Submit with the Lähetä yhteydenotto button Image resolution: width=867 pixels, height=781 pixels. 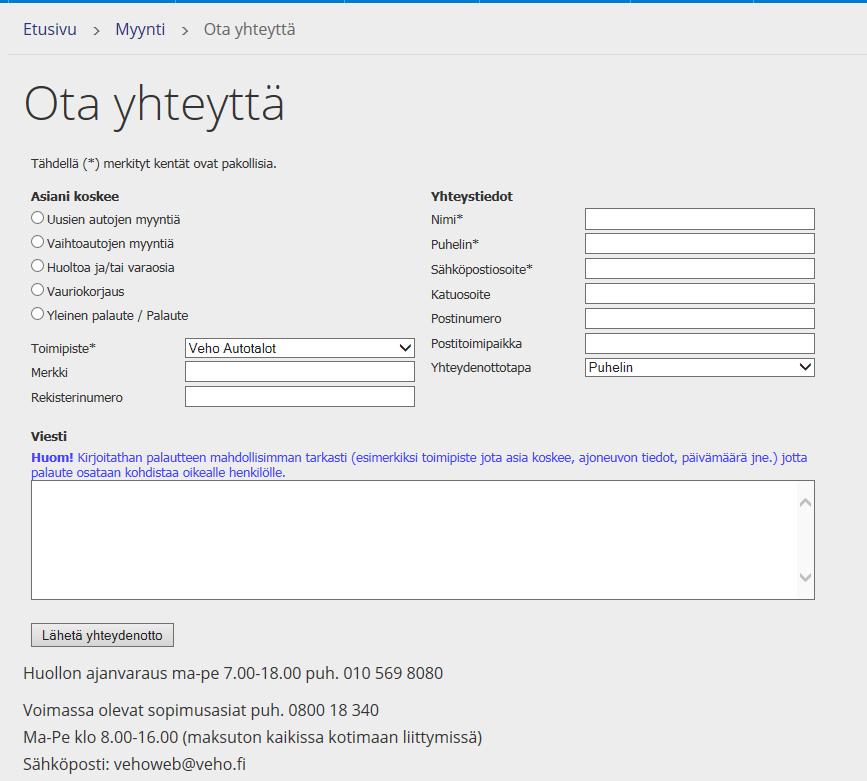pyautogui.click(x=102, y=635)
